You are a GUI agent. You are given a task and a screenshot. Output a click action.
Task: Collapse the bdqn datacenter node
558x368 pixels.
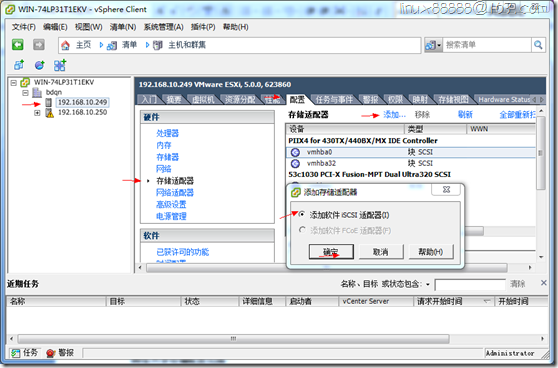(x=25, y=93)
